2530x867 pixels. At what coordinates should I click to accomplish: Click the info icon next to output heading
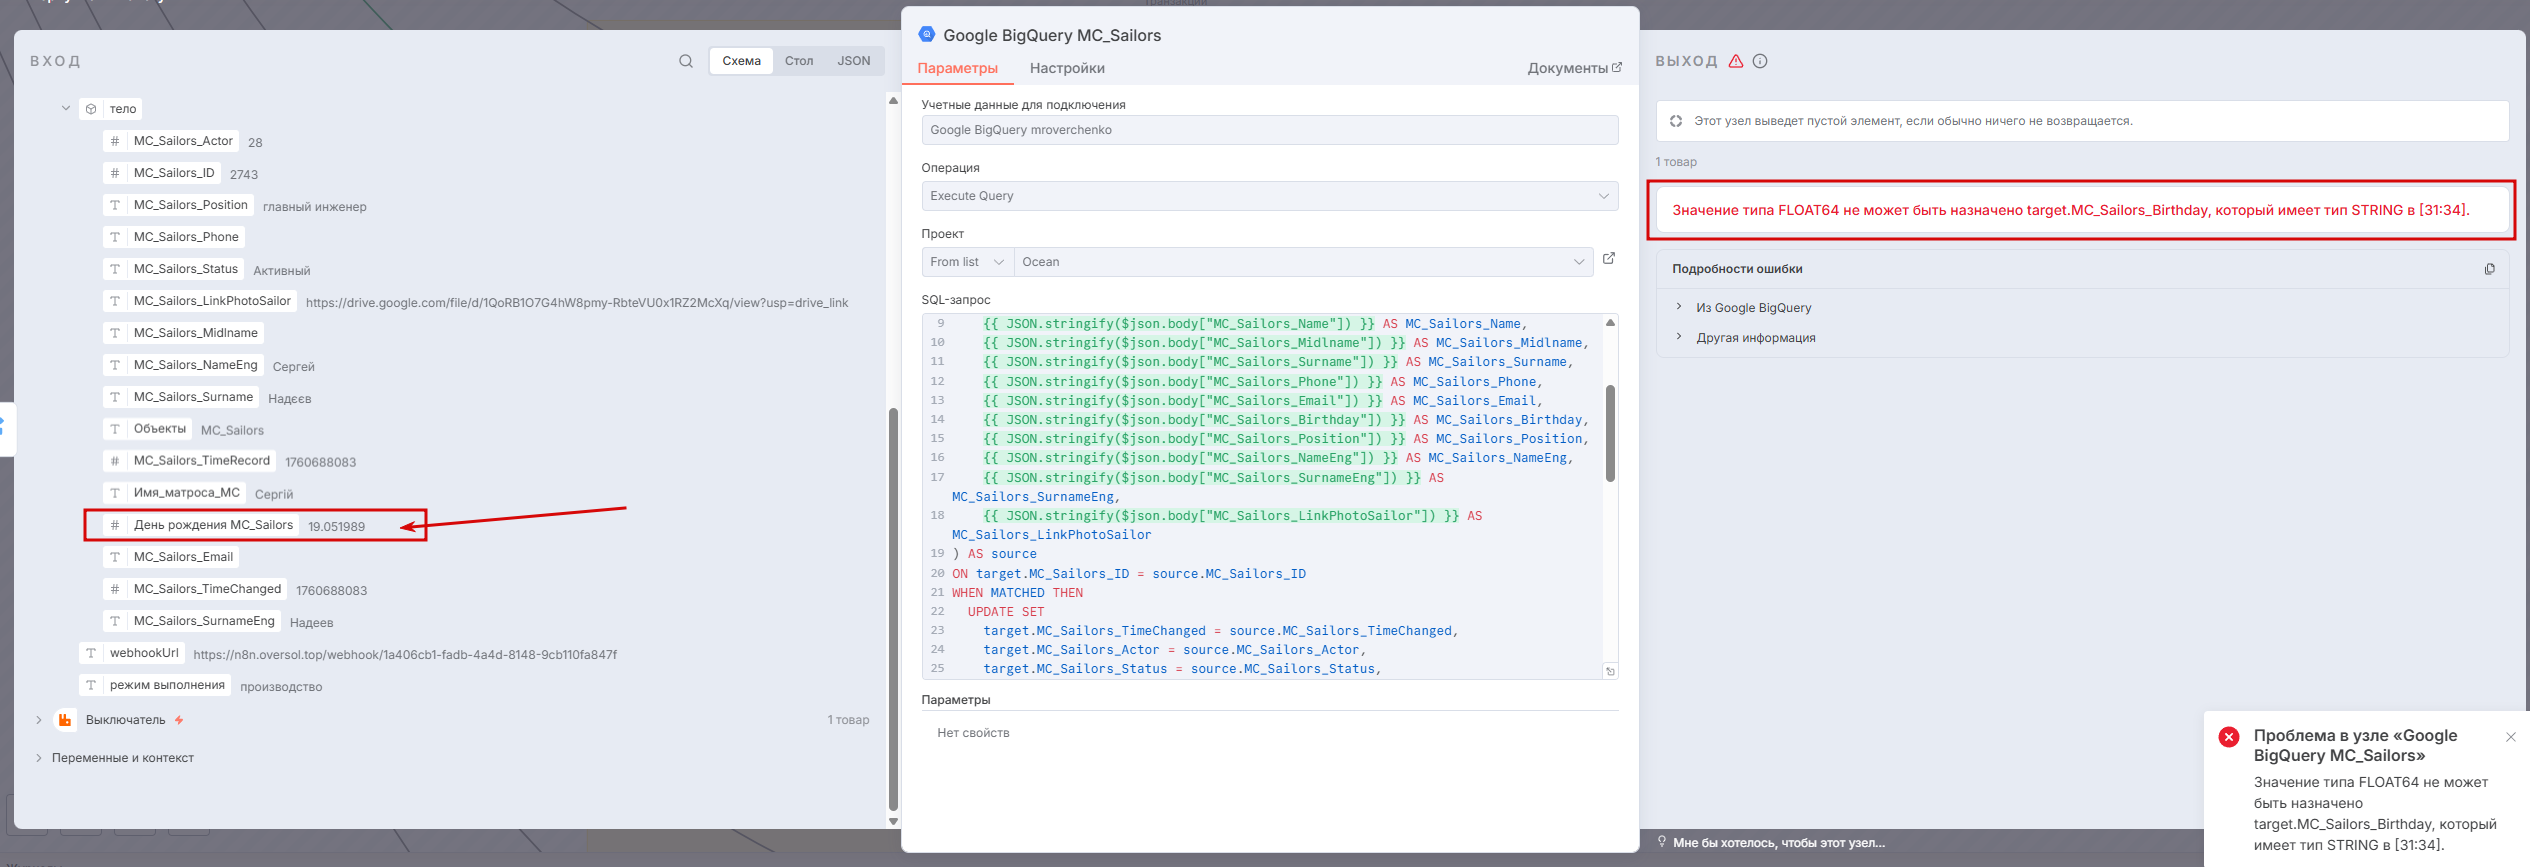1760,61
